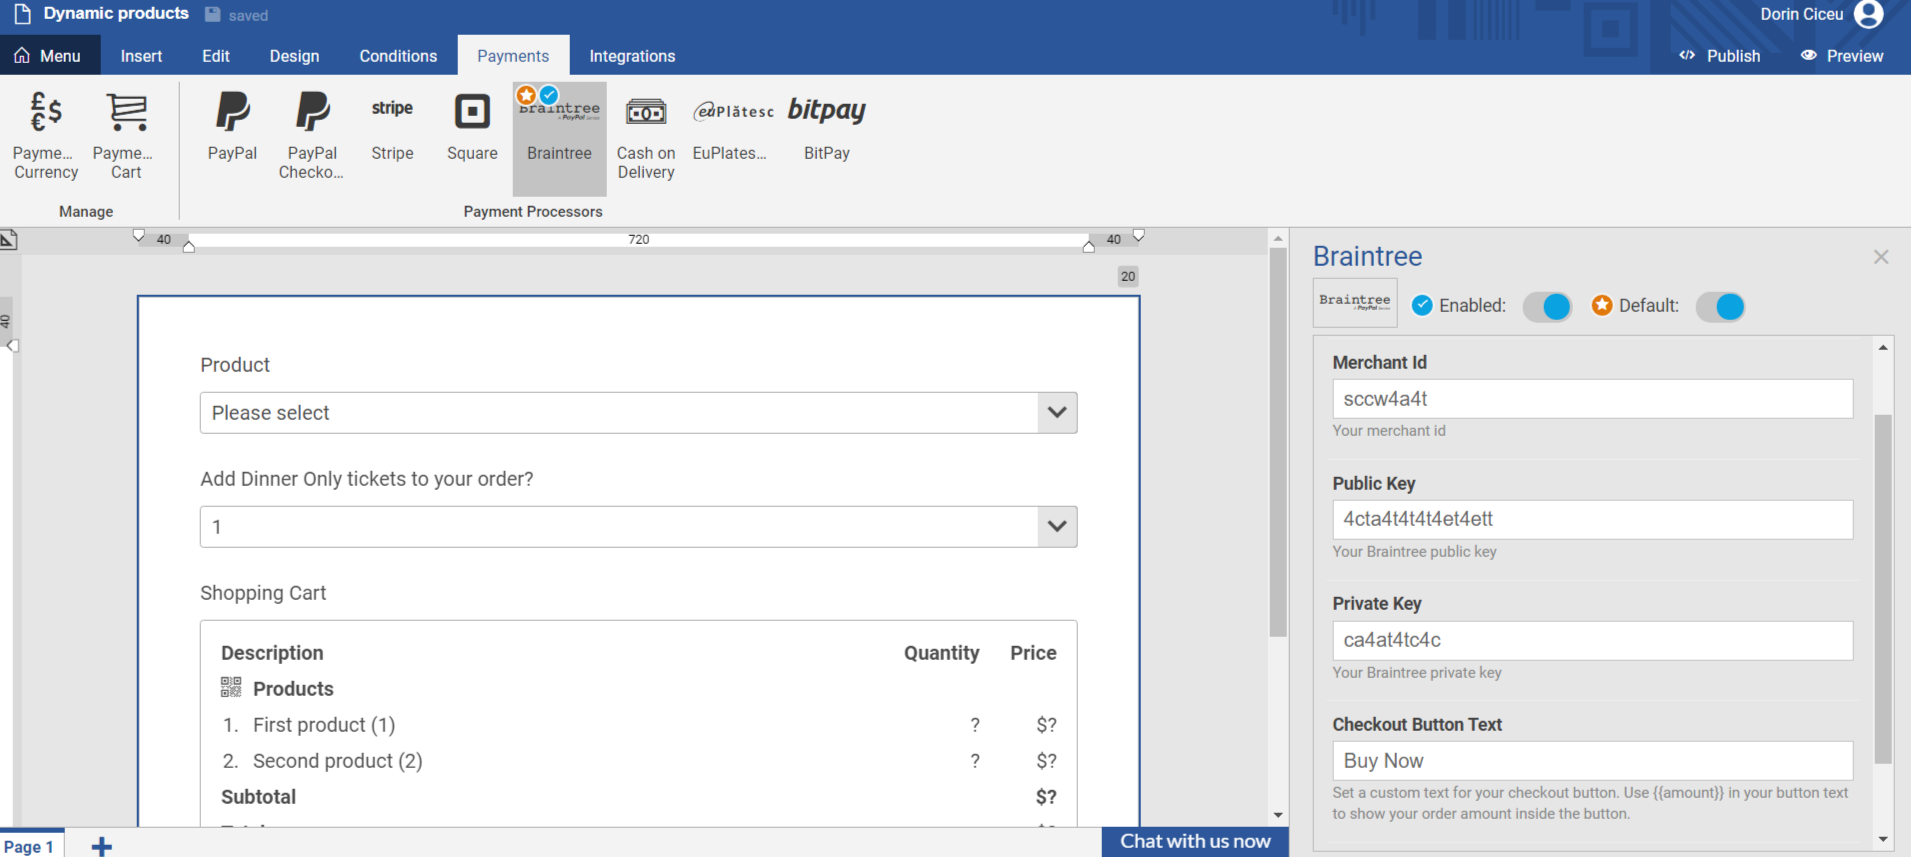1911x857 pixels.
Task: Switch to the Integrations tab
Action: pos(632,56)
